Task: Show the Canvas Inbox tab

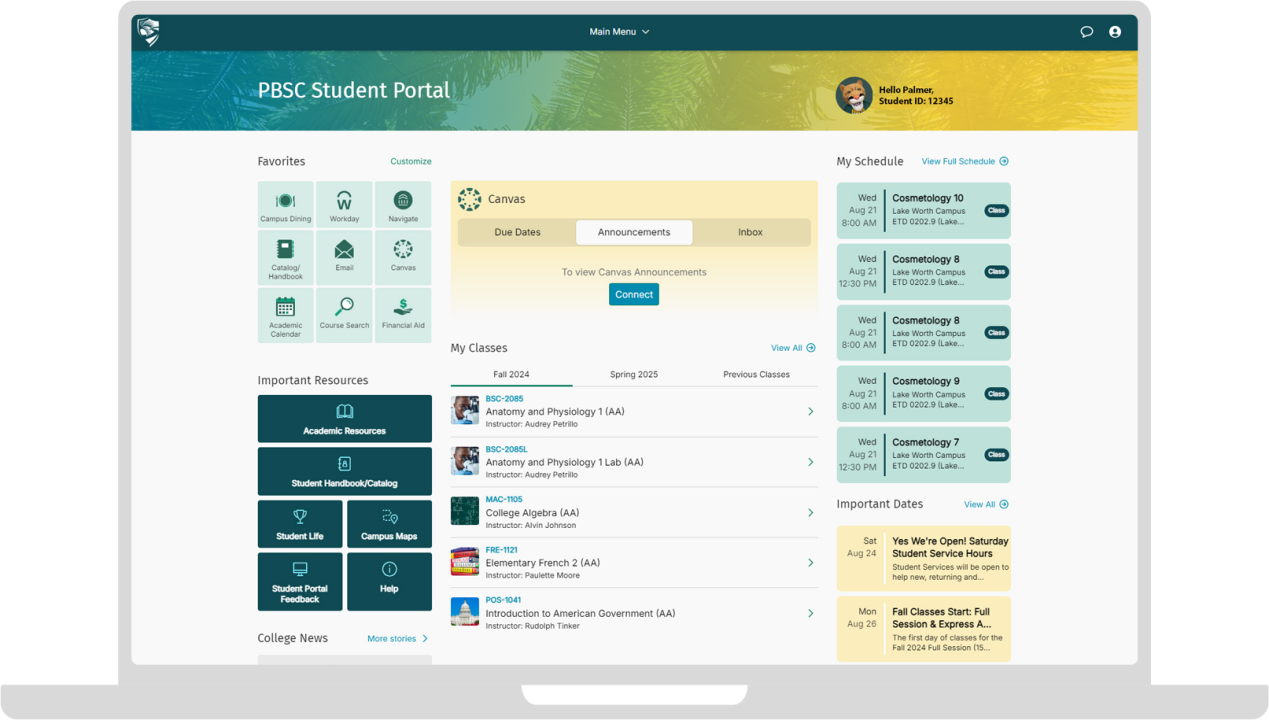Action: pos(750,232)
